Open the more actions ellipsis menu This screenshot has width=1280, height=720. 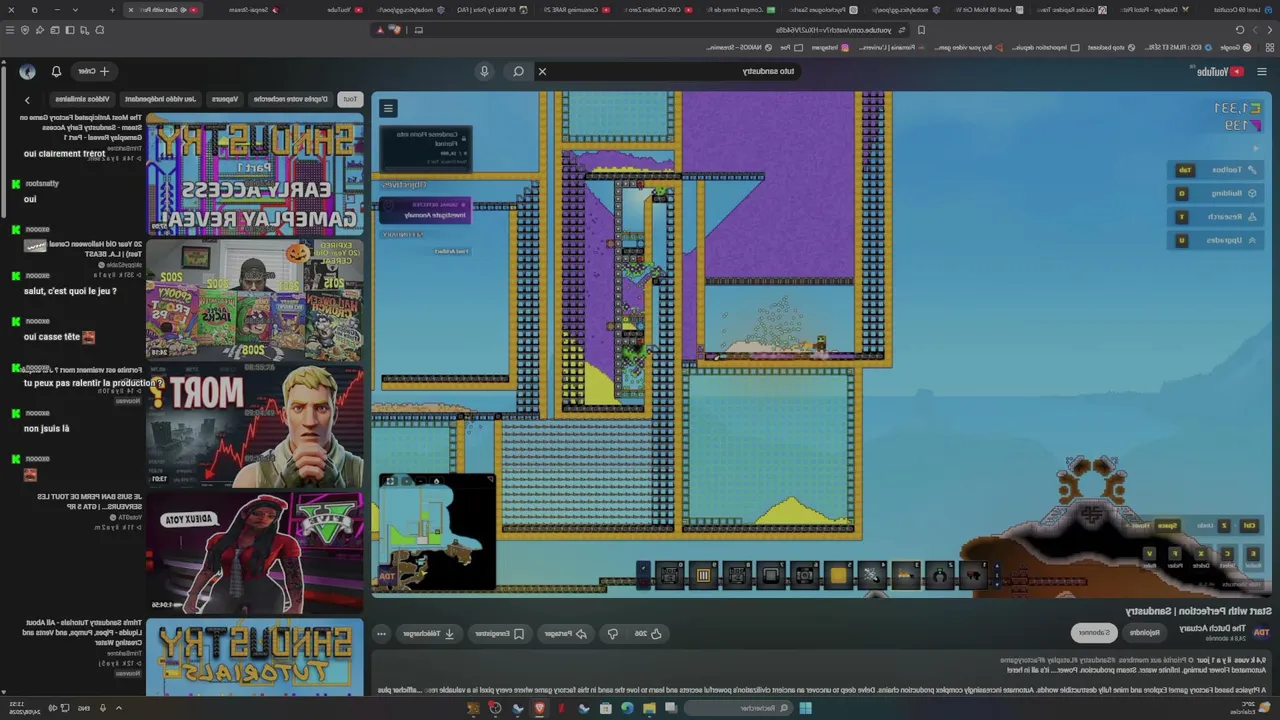(381, 633)
